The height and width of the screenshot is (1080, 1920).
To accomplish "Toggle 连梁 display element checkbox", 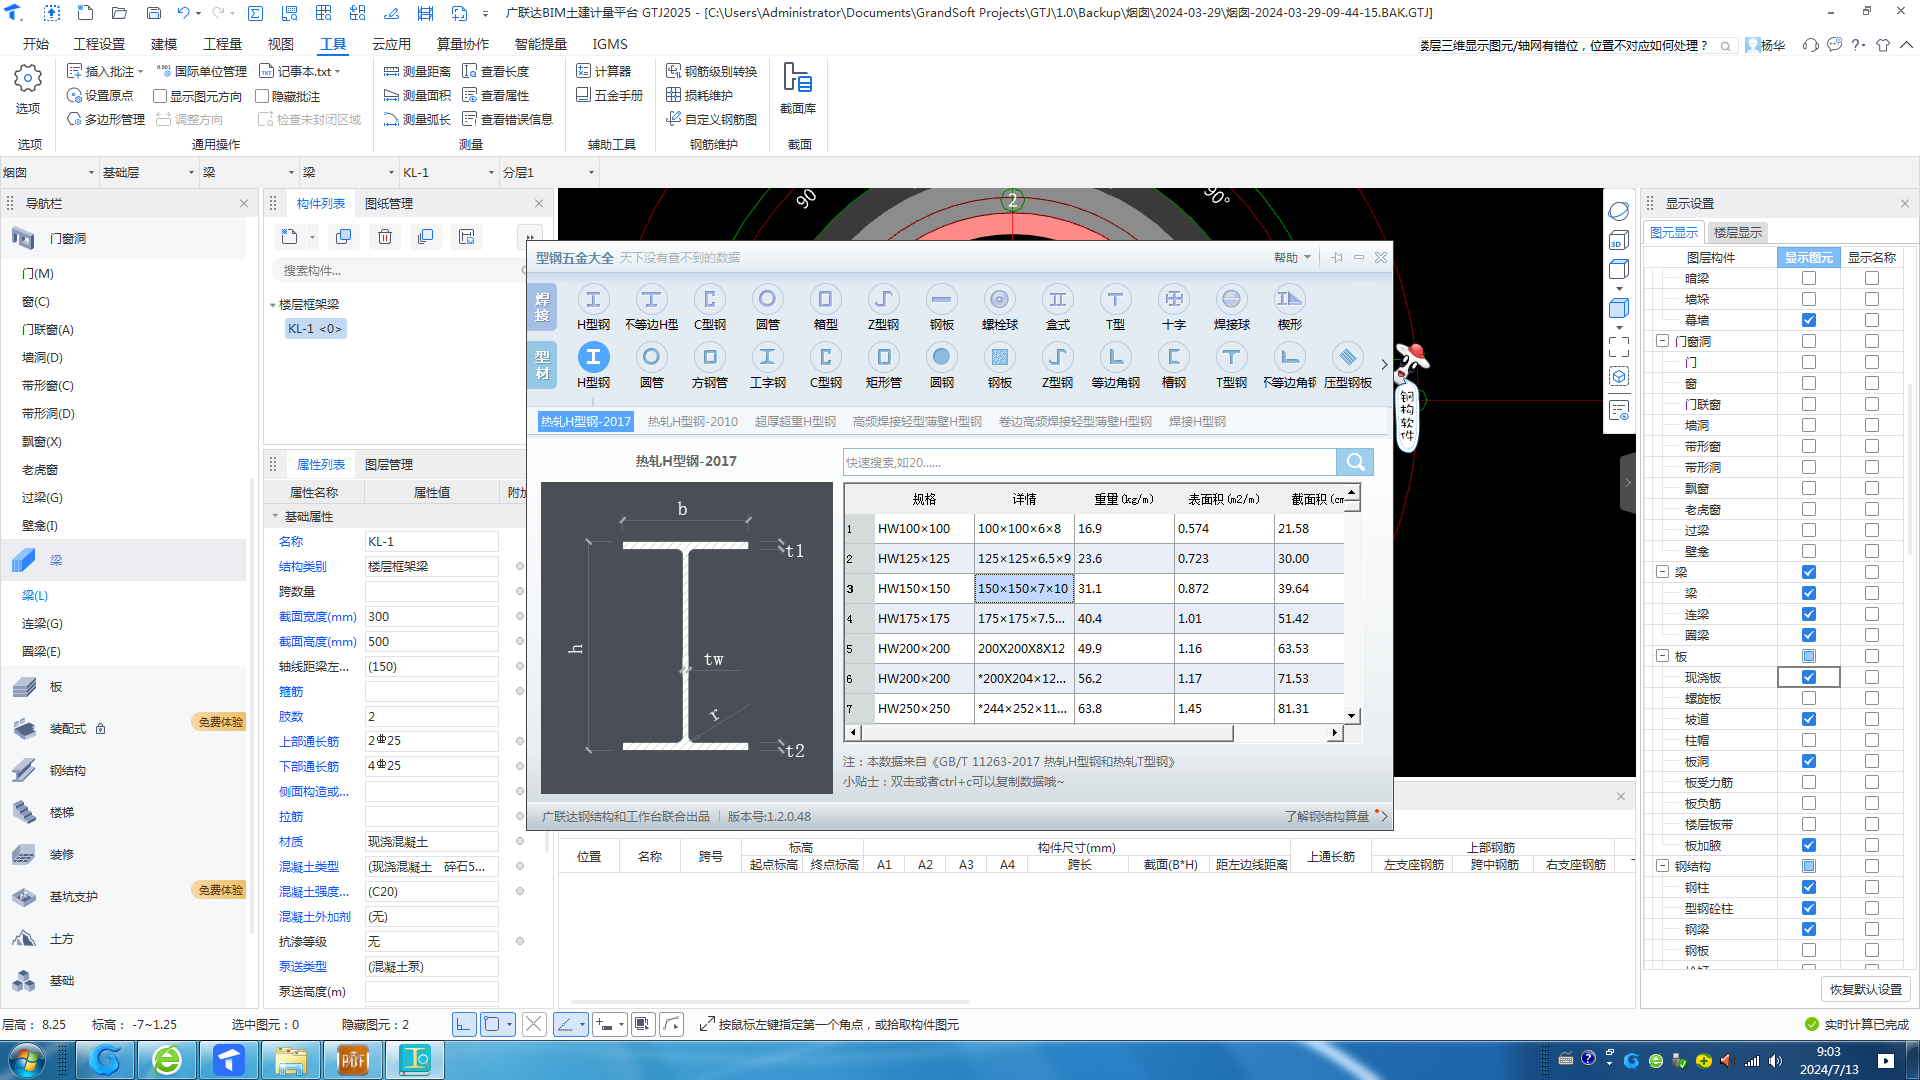I will 1808,614.
